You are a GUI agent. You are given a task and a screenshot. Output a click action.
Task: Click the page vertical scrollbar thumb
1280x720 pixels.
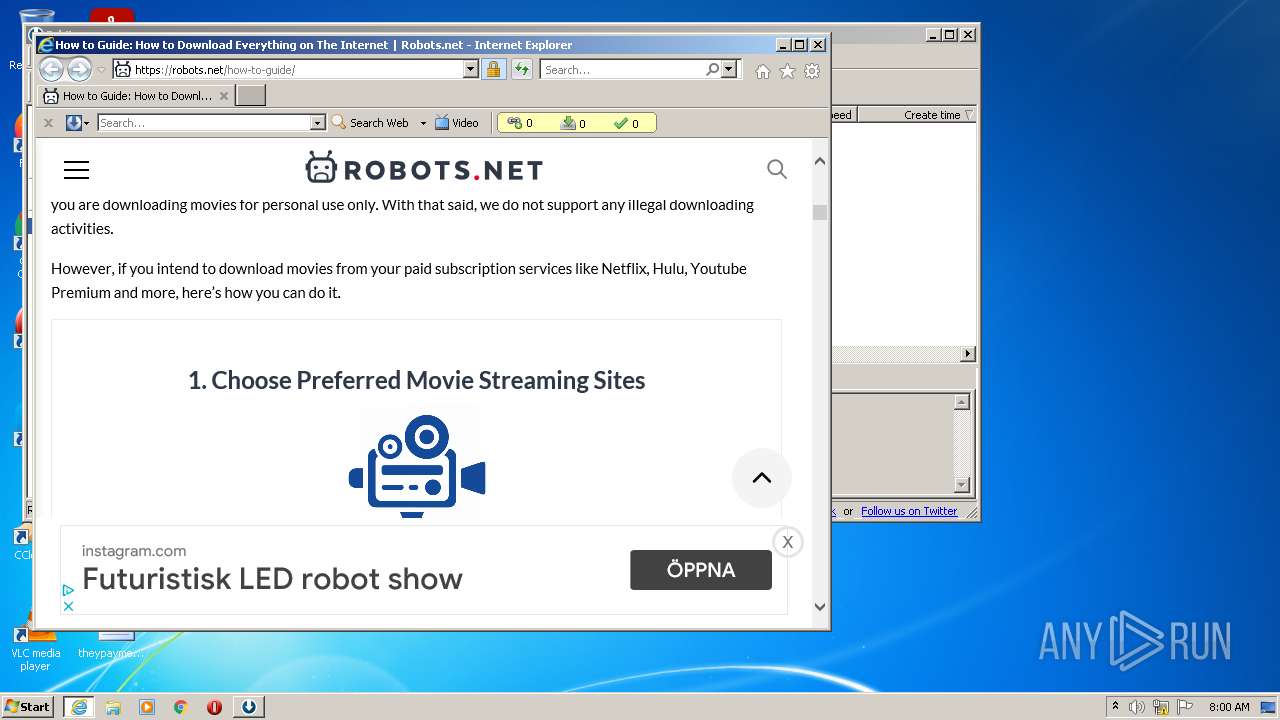coord(820,212)
